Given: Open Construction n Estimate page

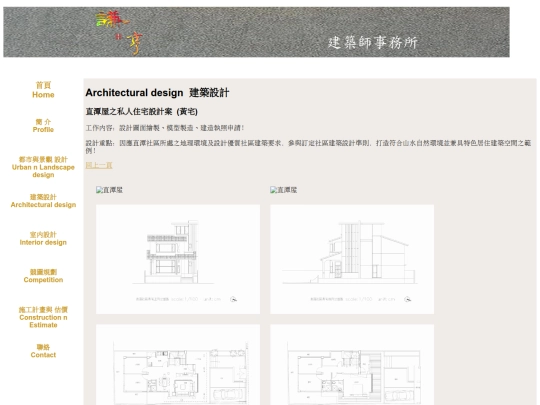Looking at the screenshot, I should click(x=43, y=317).
